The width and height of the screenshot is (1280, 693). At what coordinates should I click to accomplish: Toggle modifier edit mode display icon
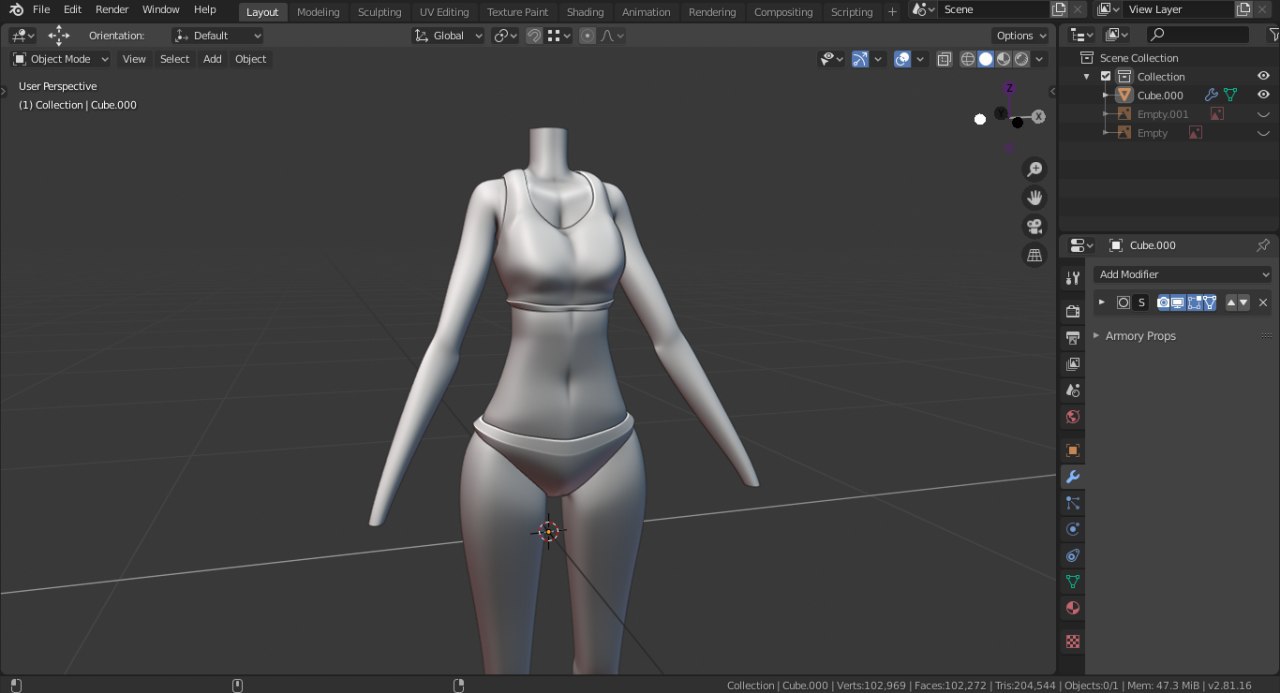tap(1194, 302)
